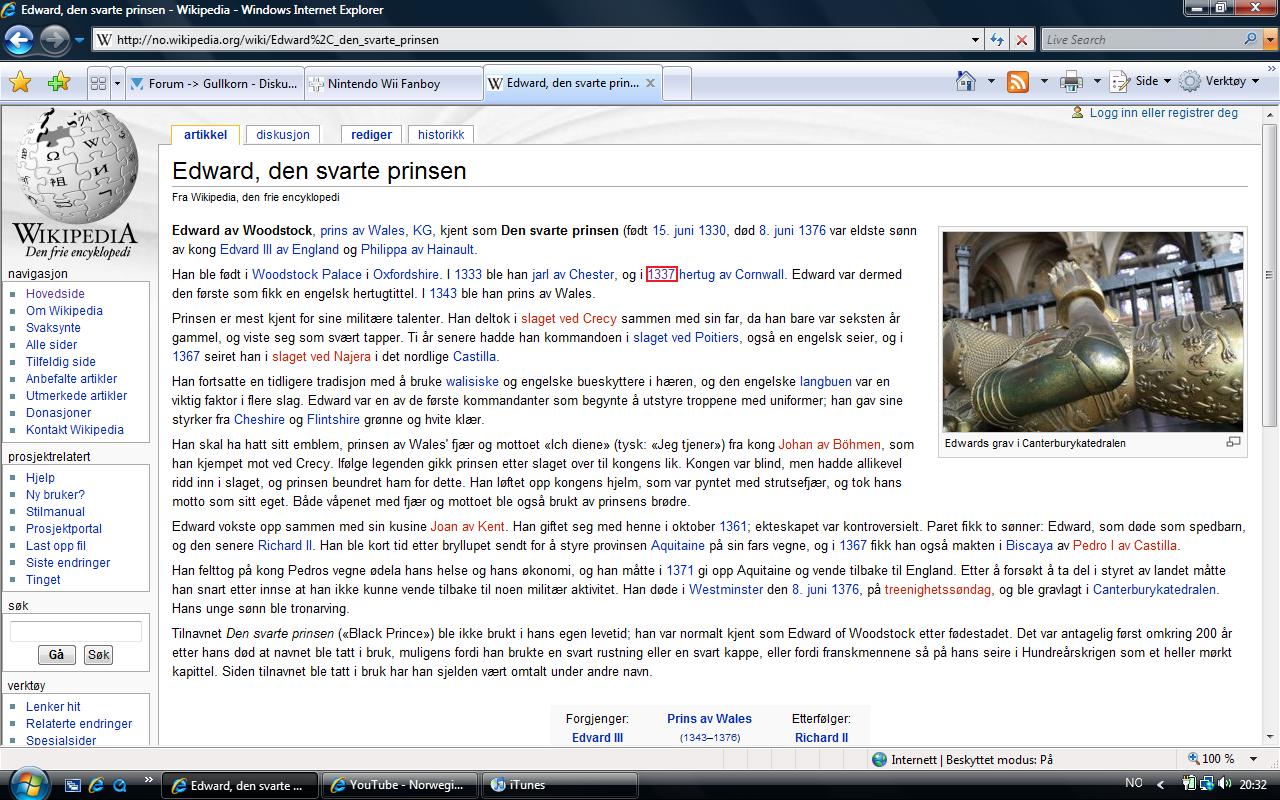Screen dimensions: 1280x800
Task: Click the Søk search button
Action: [x=98, y=654]
